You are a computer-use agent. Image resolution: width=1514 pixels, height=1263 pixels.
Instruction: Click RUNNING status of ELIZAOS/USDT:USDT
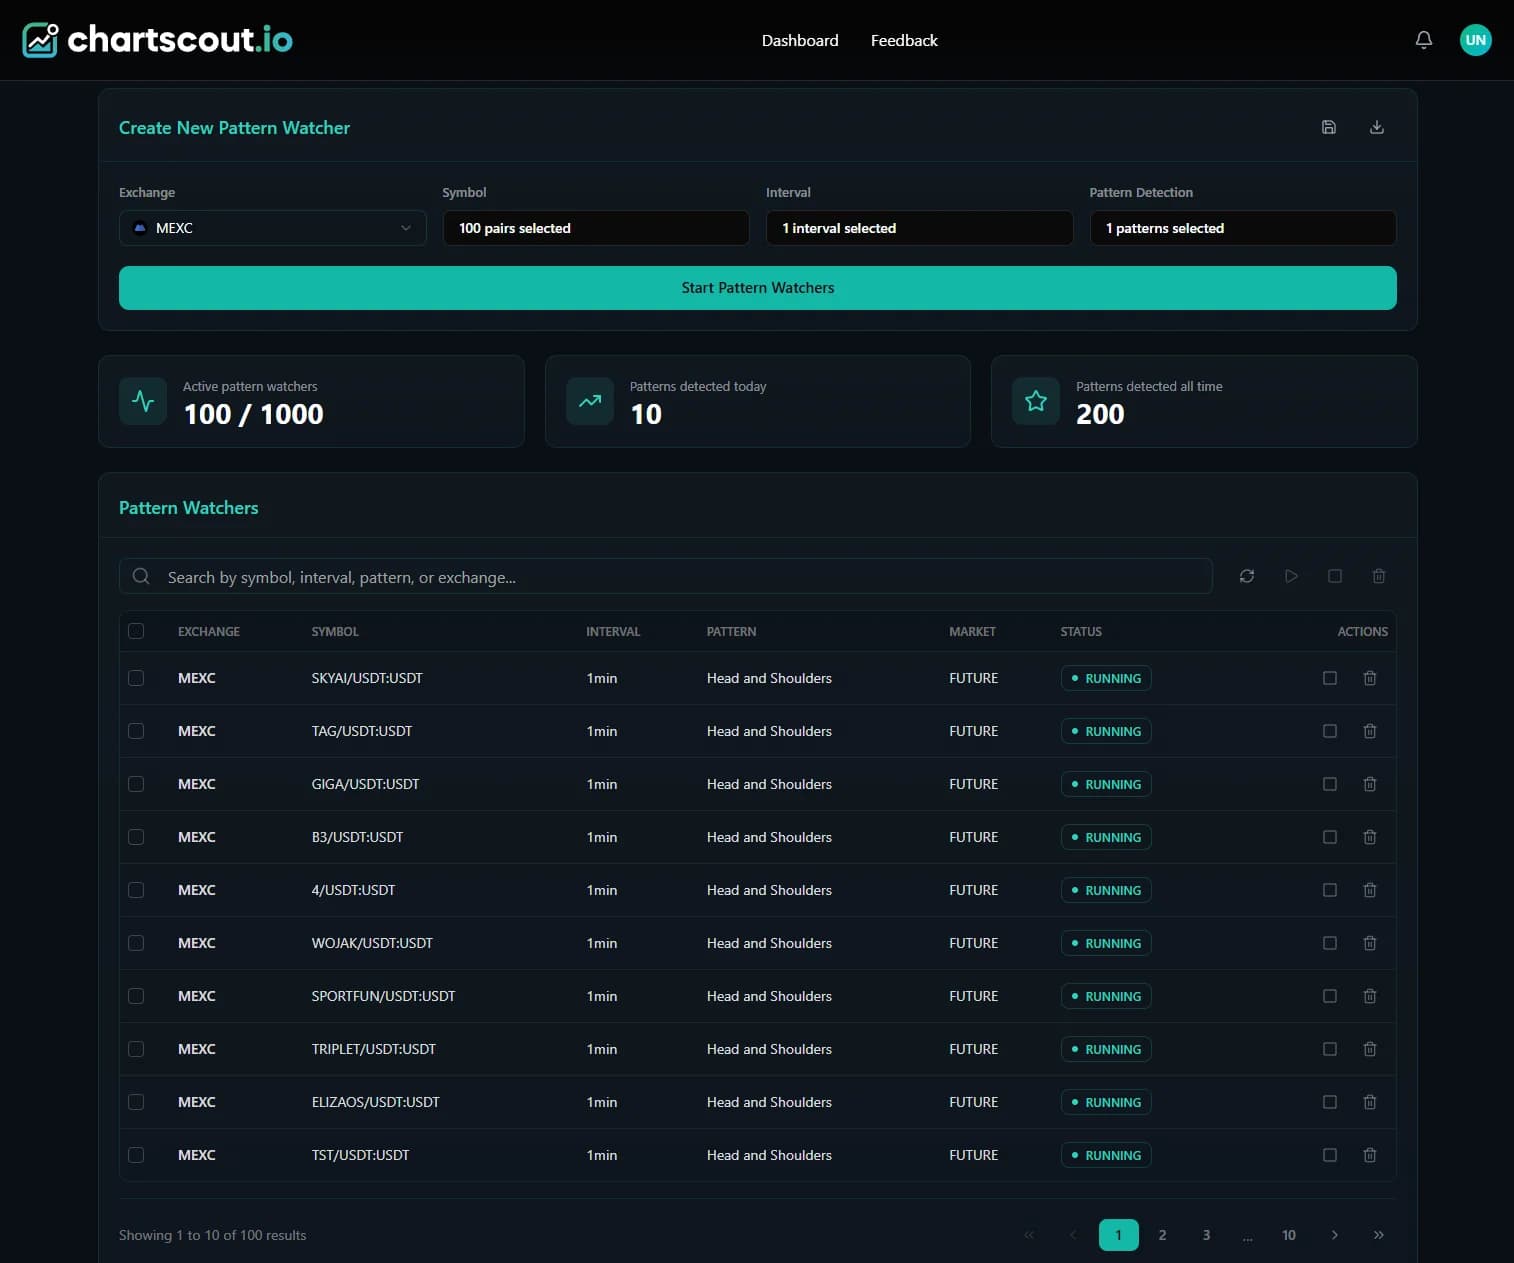1106,1102
